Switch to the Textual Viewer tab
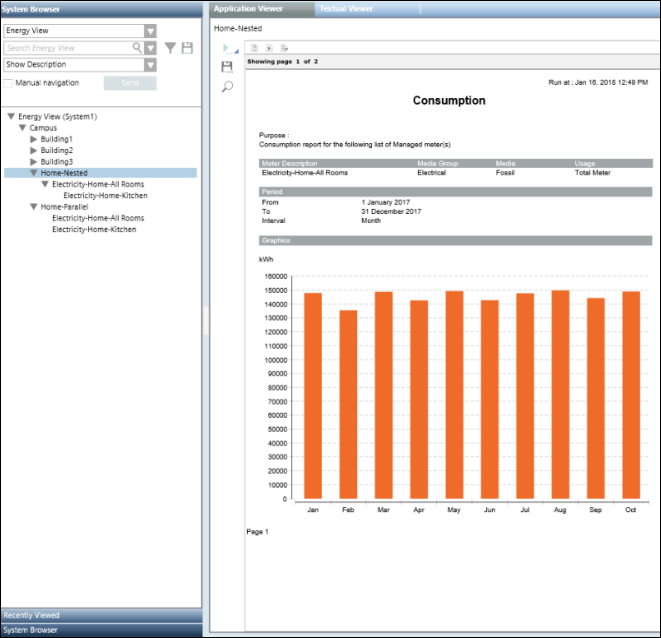This screenshot has height=638, width=661. pyautogui.click(x=346, y=8)
